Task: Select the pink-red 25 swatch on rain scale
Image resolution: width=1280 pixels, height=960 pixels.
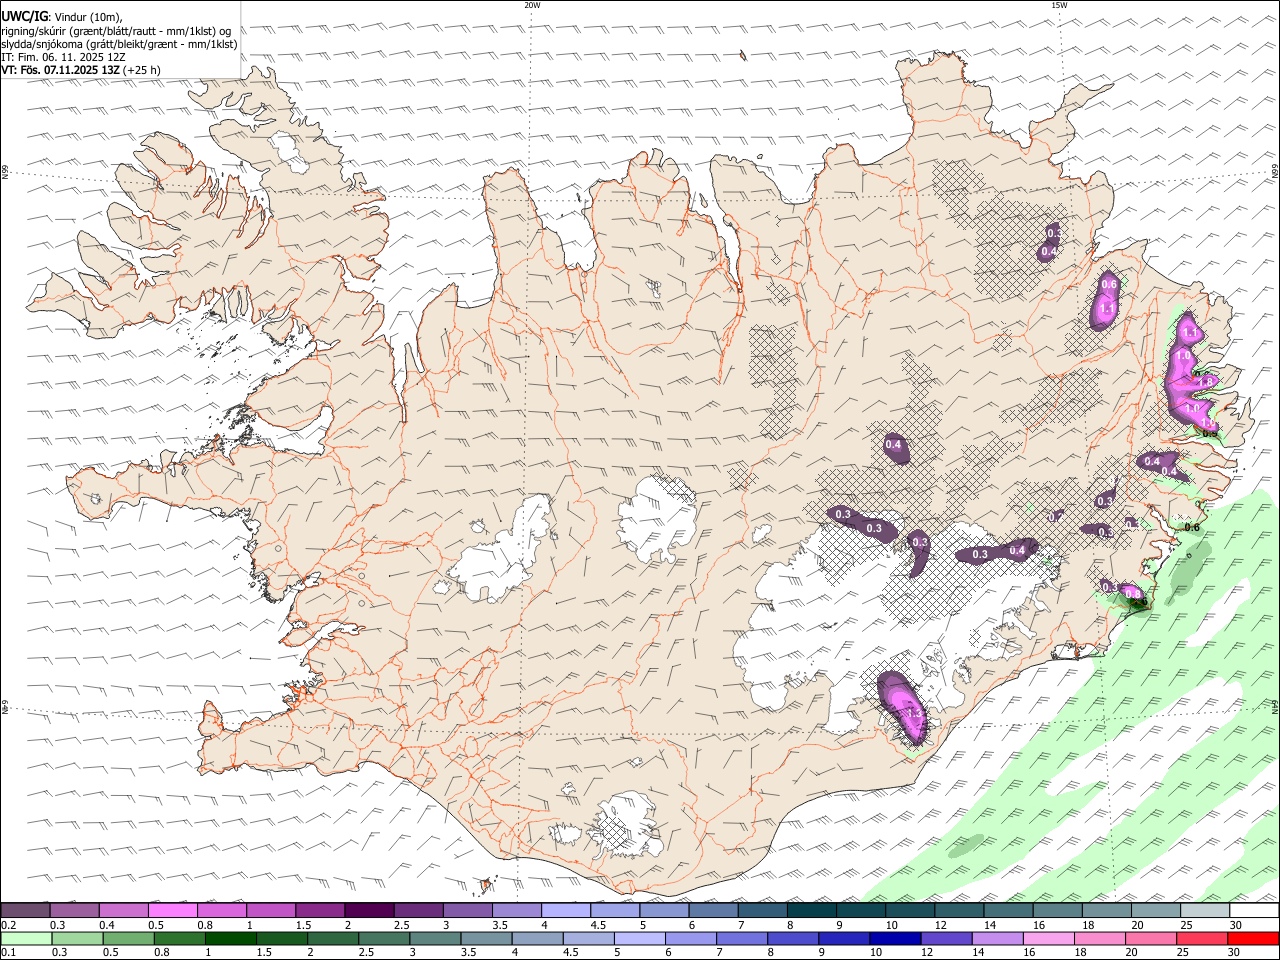Action: click(1201, 939)
